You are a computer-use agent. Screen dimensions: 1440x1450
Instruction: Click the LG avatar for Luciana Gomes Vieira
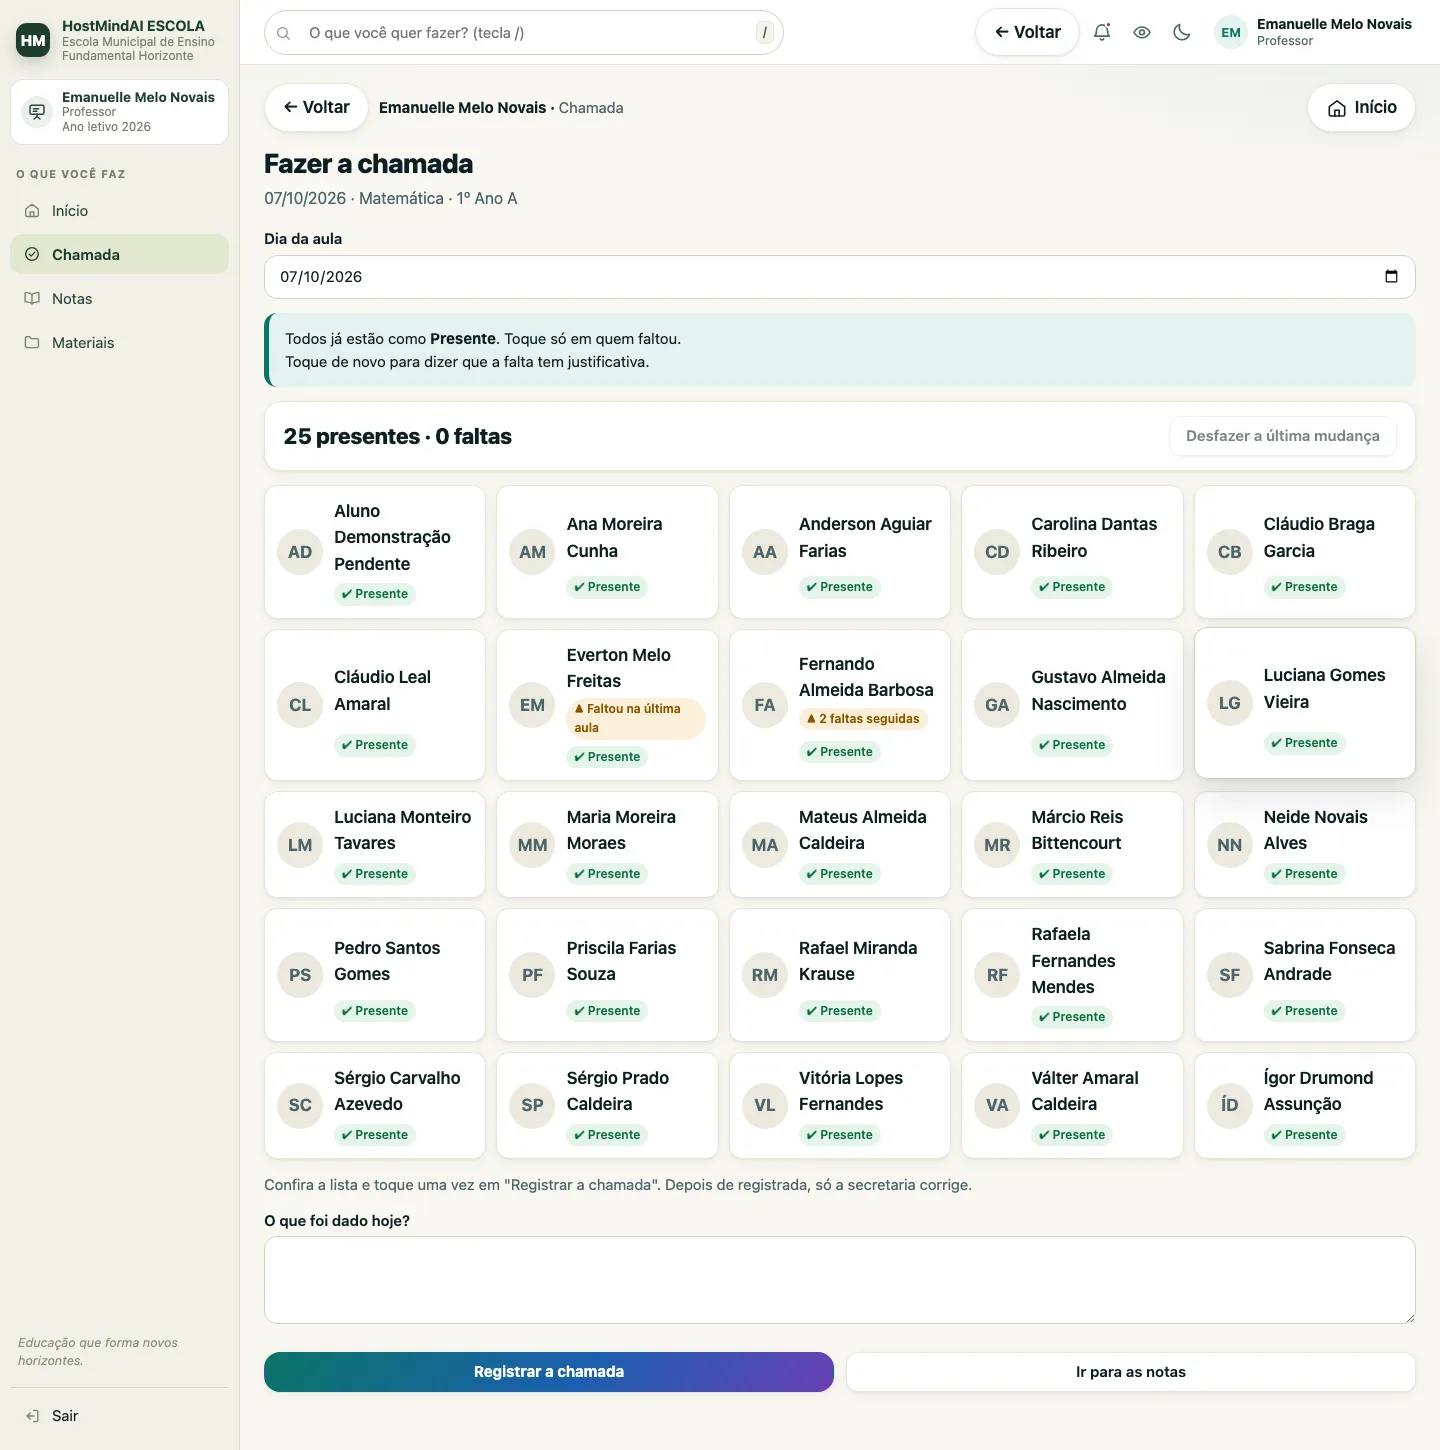coord(1230,703)
